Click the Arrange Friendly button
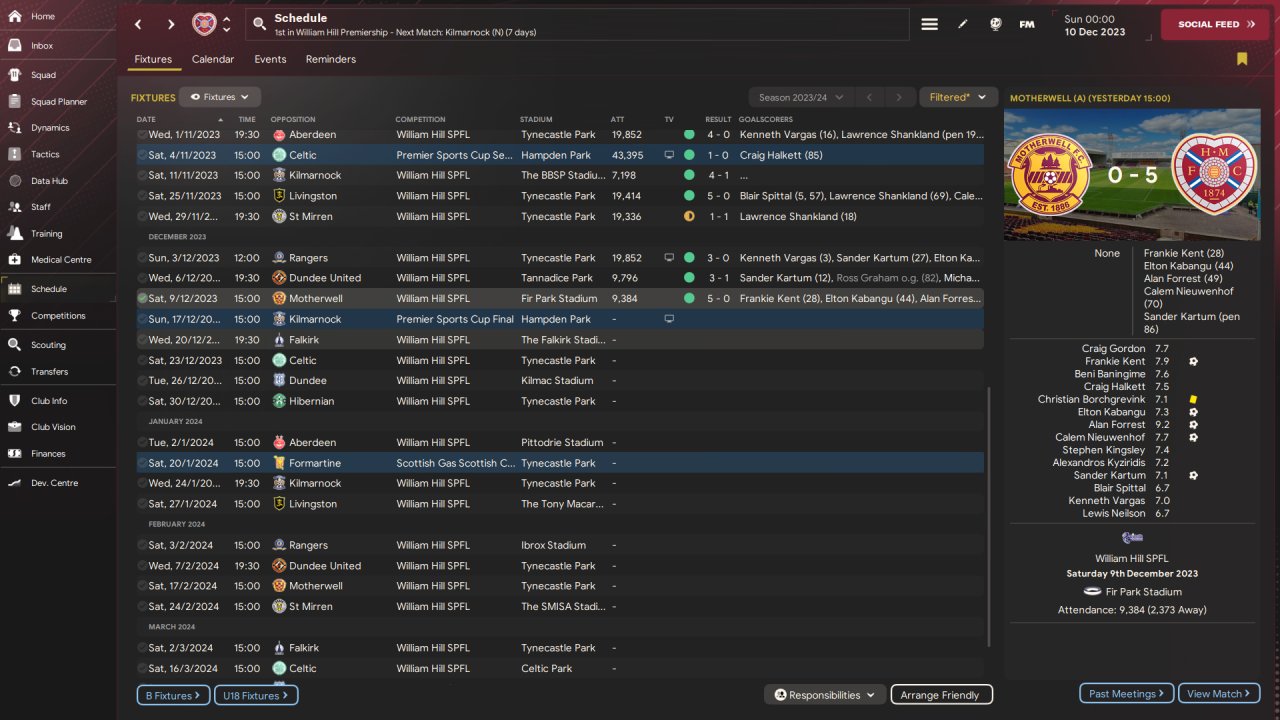Screen dimensions: 1280x720 point(941,695)
